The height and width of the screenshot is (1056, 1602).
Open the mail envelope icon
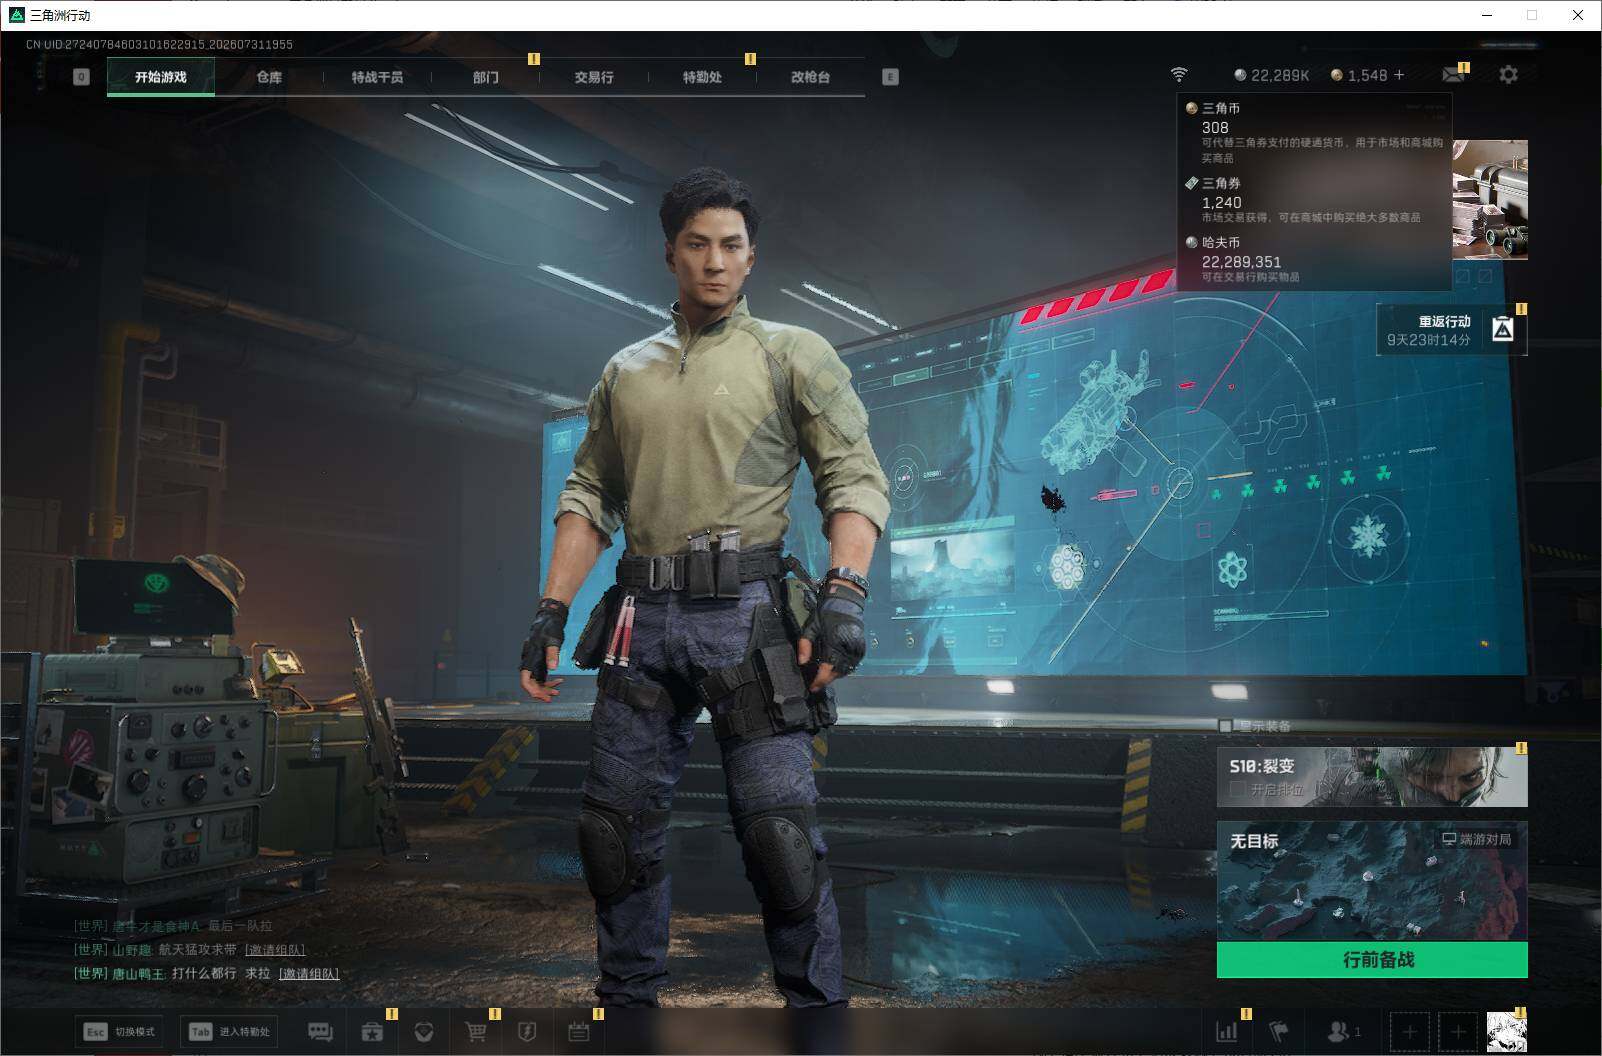1453,75
